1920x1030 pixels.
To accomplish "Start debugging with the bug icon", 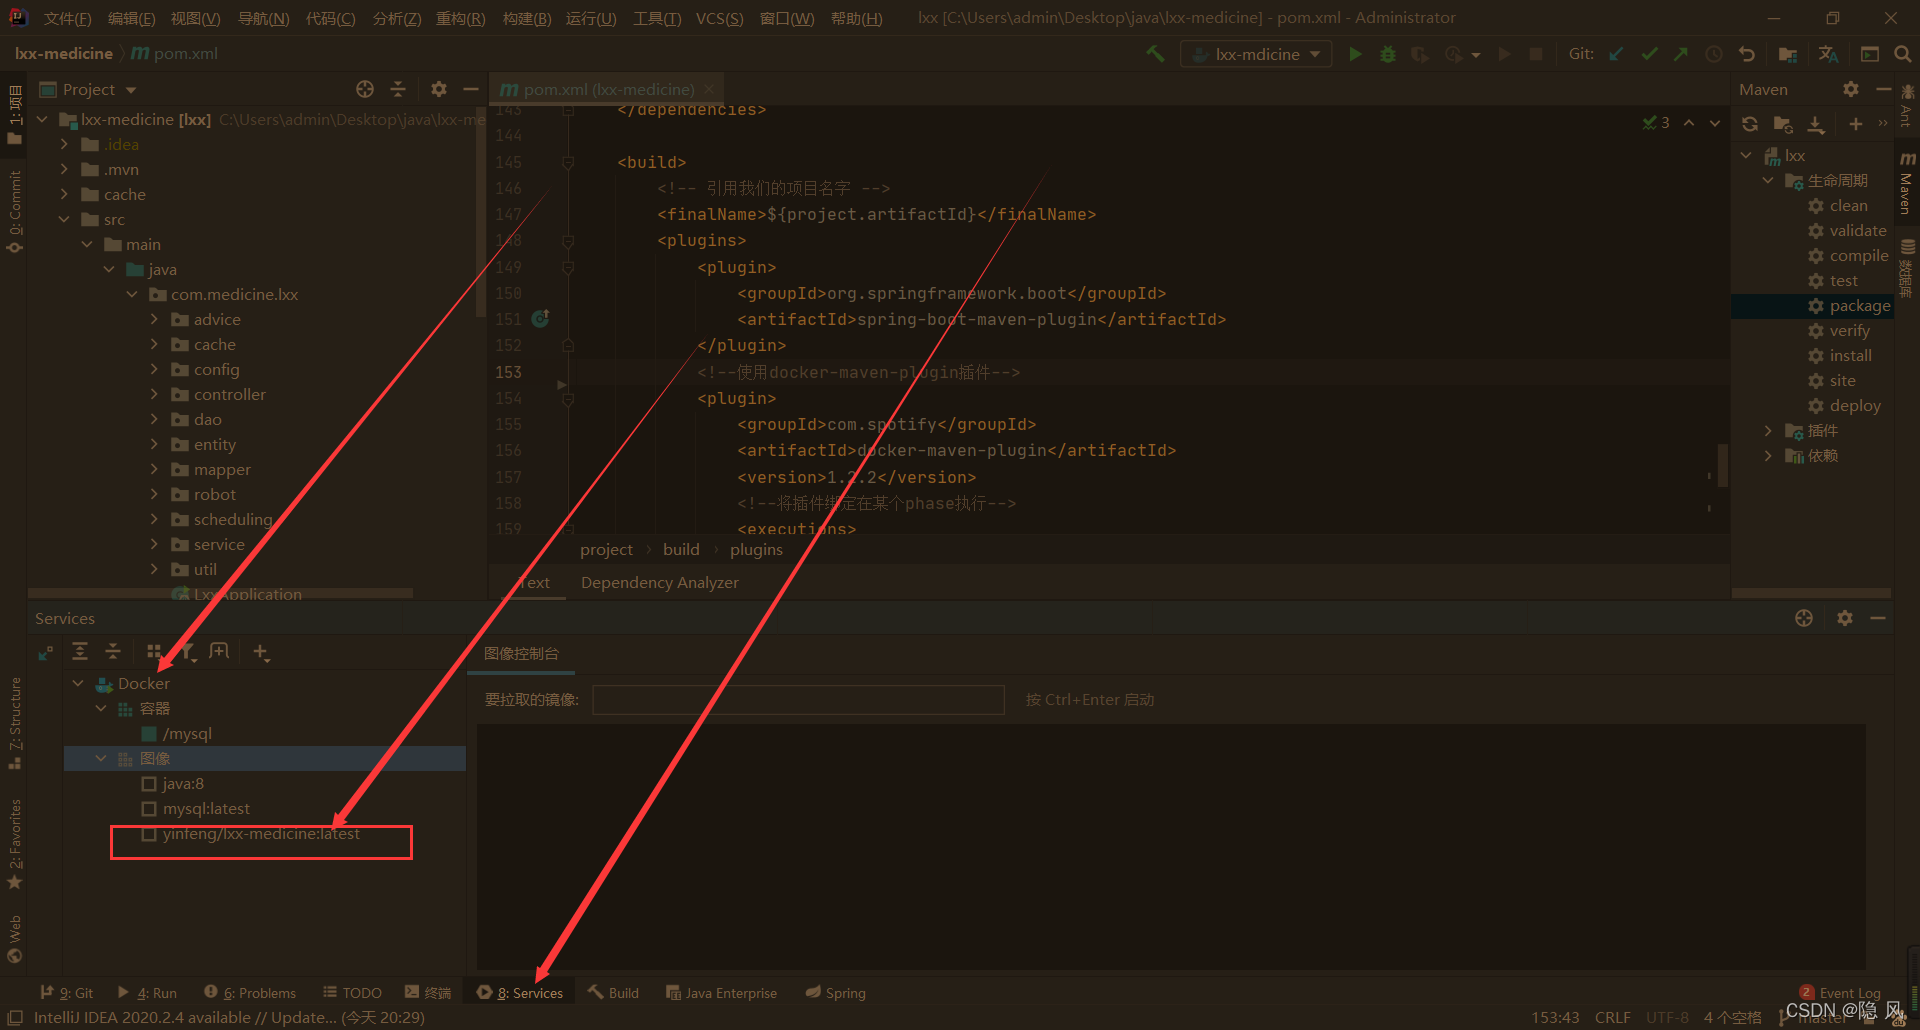I will point(1387,54).
